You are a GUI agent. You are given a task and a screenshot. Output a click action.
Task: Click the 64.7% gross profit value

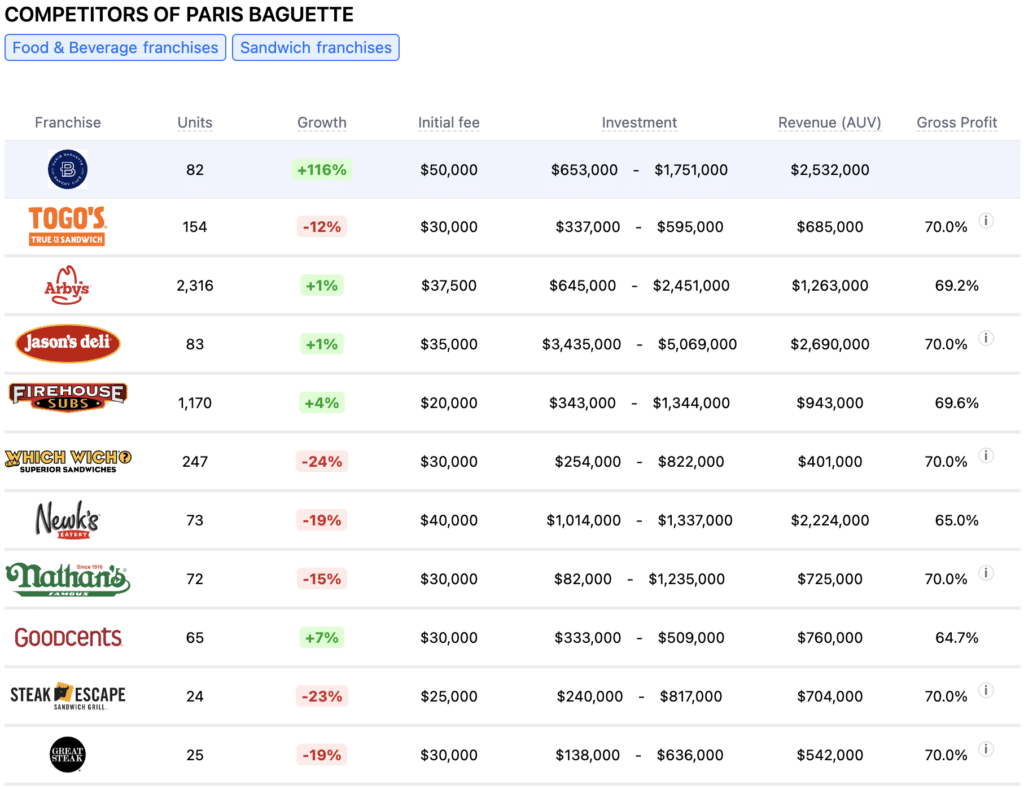coord(957,637)
